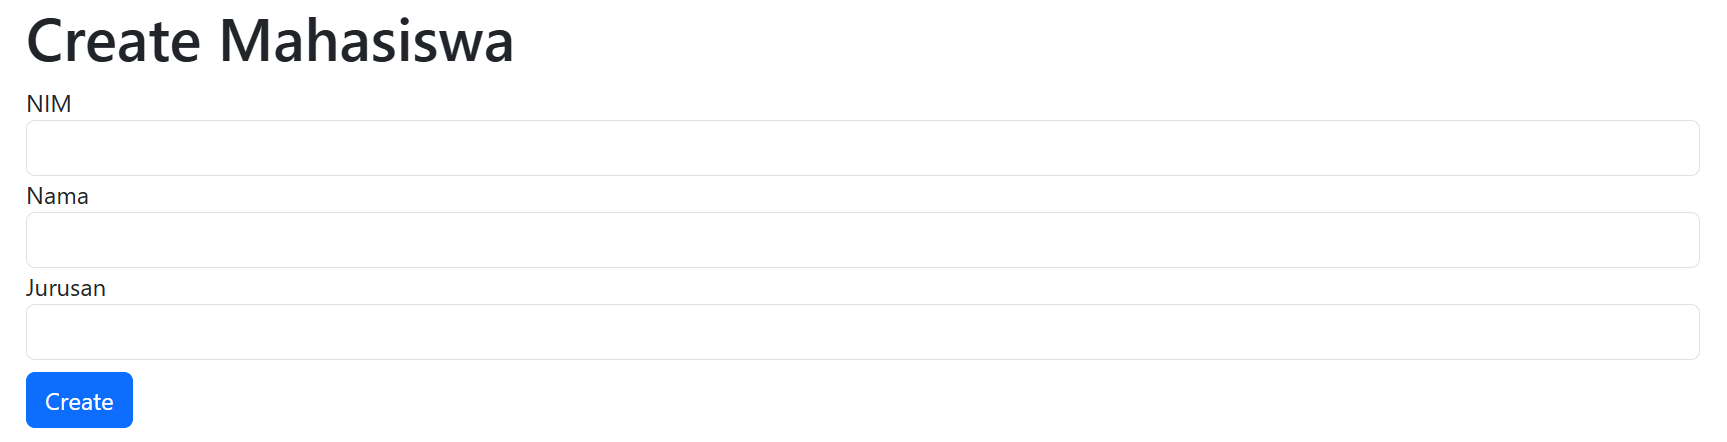Place cursor in the Nama field
The width and height of the screenshot is (1727, 442).
pyautogui.click(x=862, y=240)
